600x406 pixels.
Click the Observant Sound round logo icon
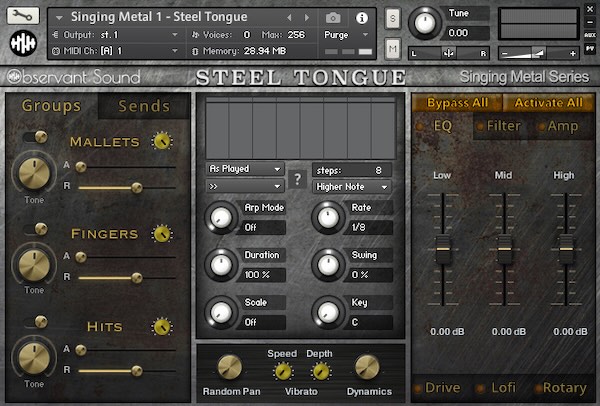coord(23,43)
